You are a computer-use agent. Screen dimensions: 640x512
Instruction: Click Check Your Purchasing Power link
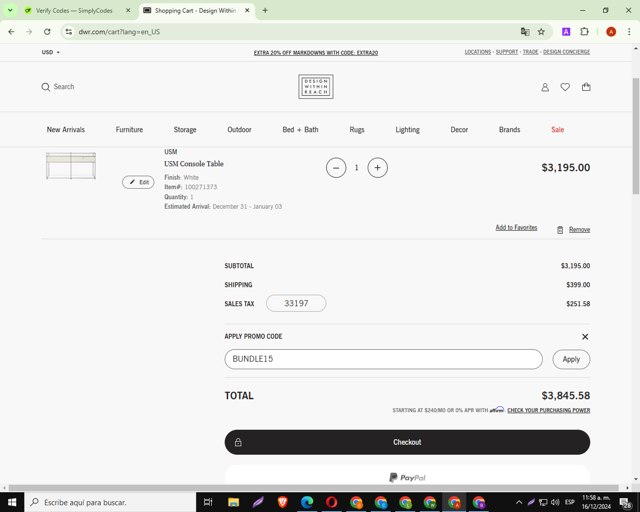click(x=549, y=410)
